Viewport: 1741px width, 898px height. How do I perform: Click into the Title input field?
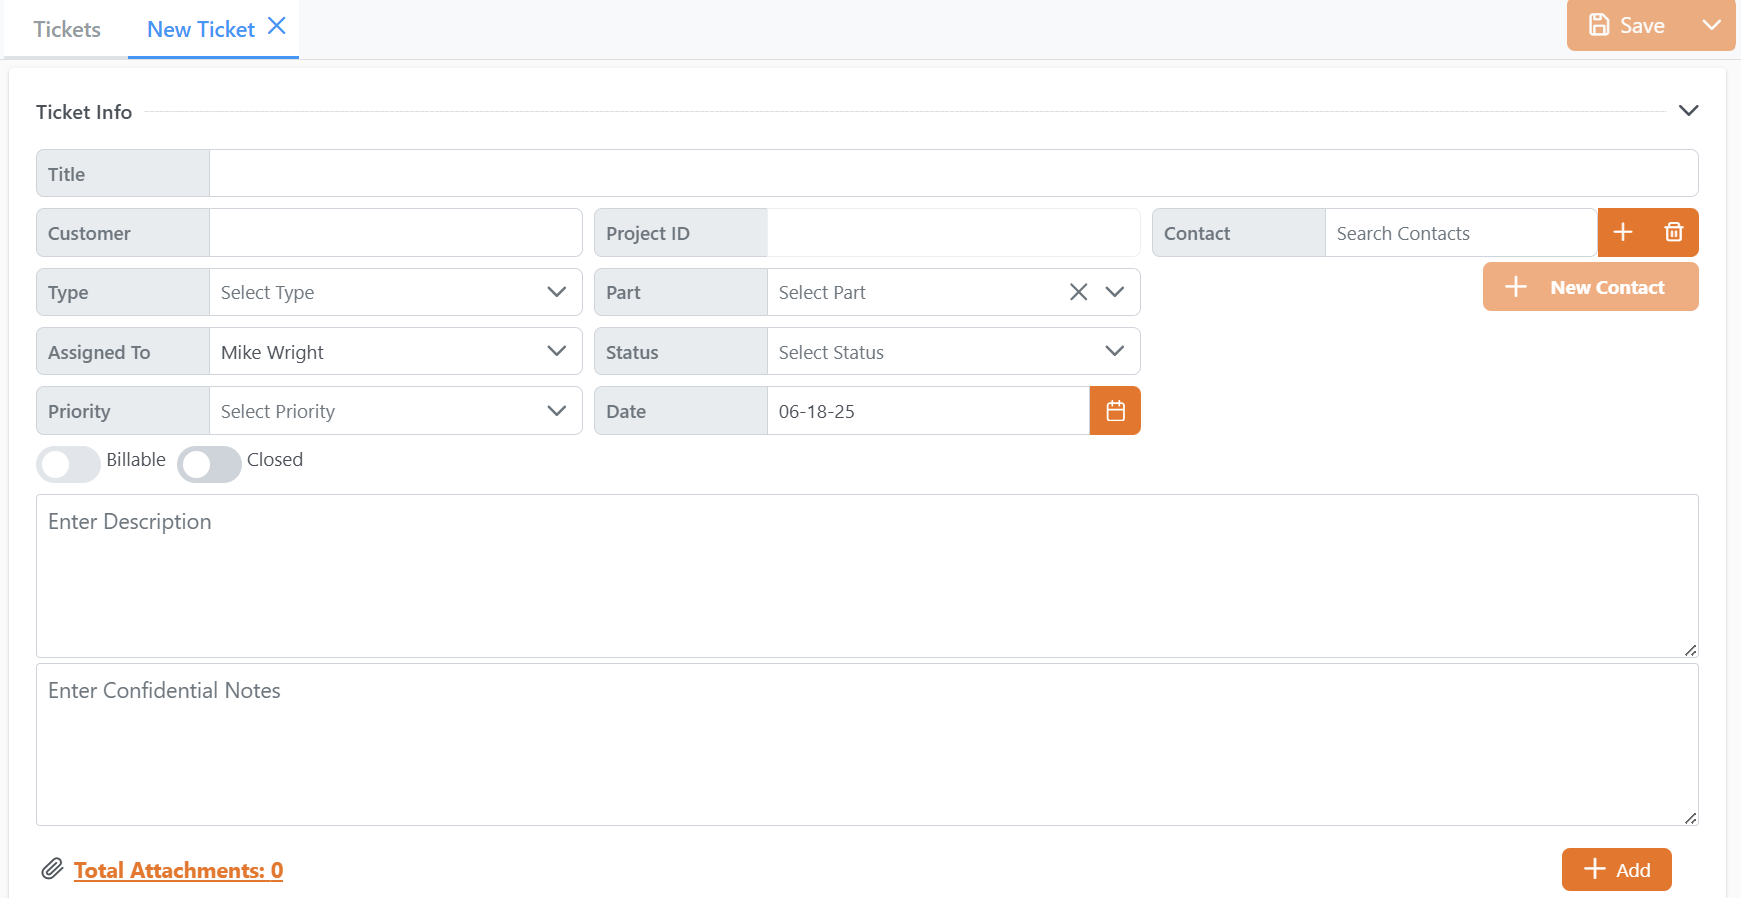click(952, 174)
